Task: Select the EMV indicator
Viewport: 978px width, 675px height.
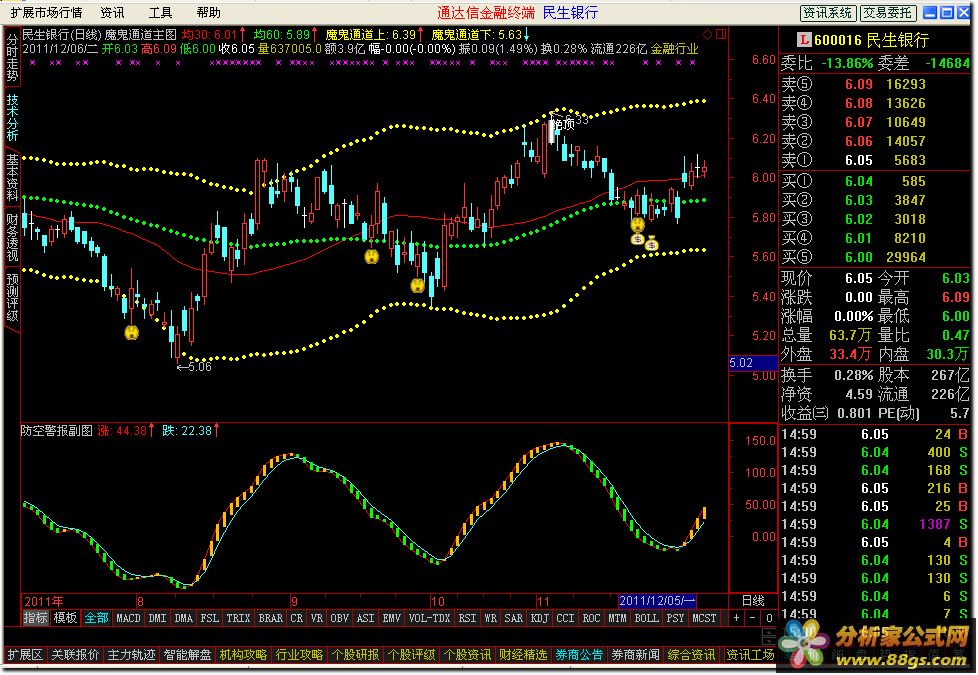Action: pos(392,618)
